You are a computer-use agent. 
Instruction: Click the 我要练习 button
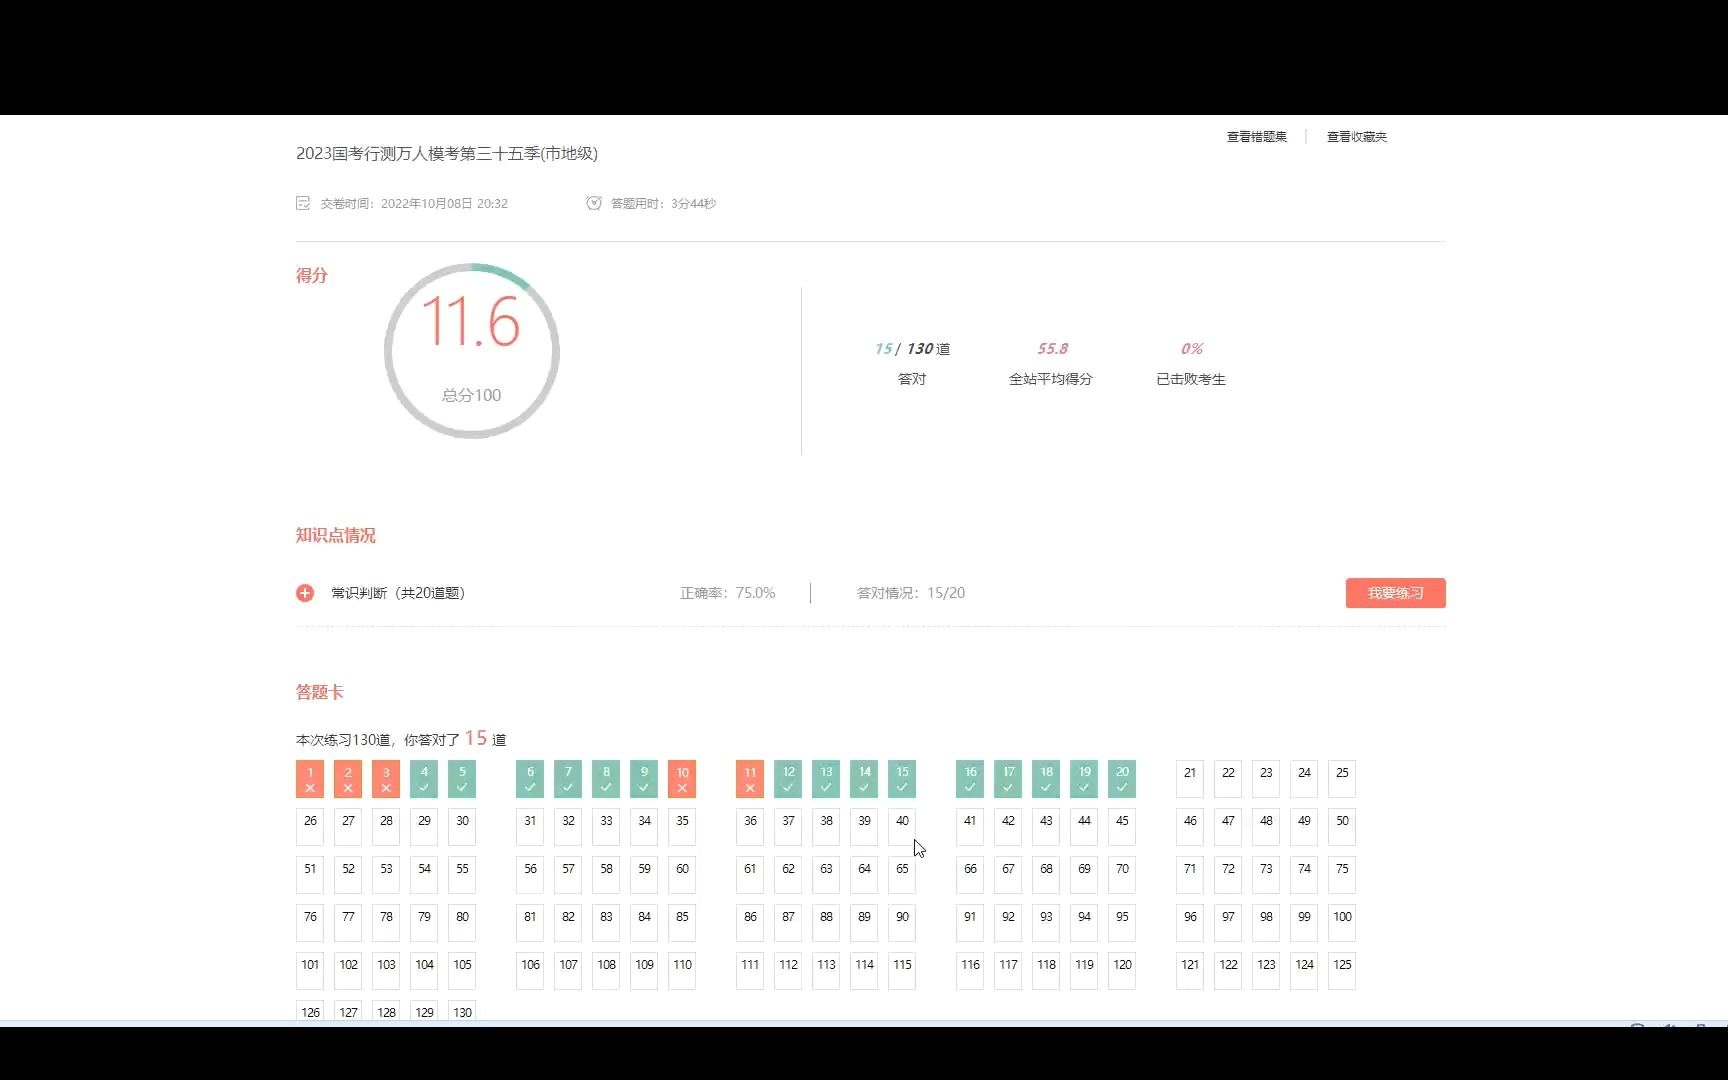(1395, 593)
